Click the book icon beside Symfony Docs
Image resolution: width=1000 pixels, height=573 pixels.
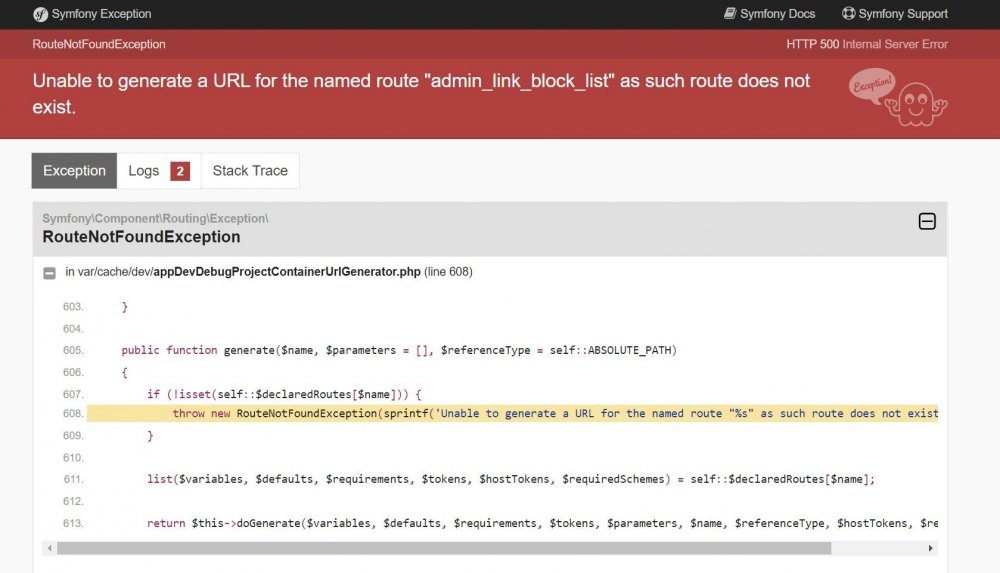[x=730, y=14]
